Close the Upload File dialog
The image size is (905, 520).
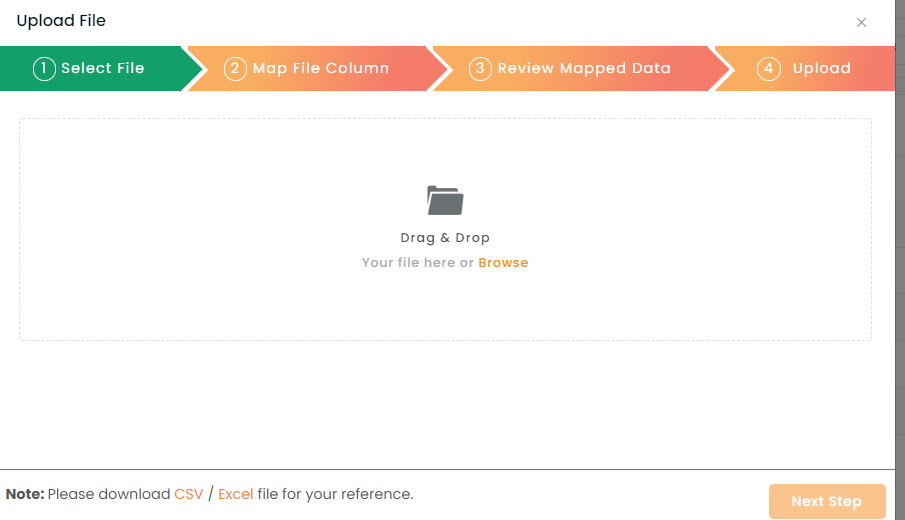(861, 23)
